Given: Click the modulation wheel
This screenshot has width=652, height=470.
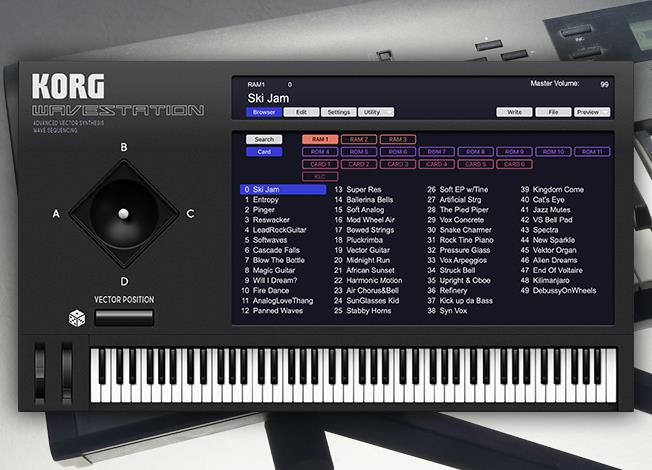Looking at the screenshot, I should point(67,373).
